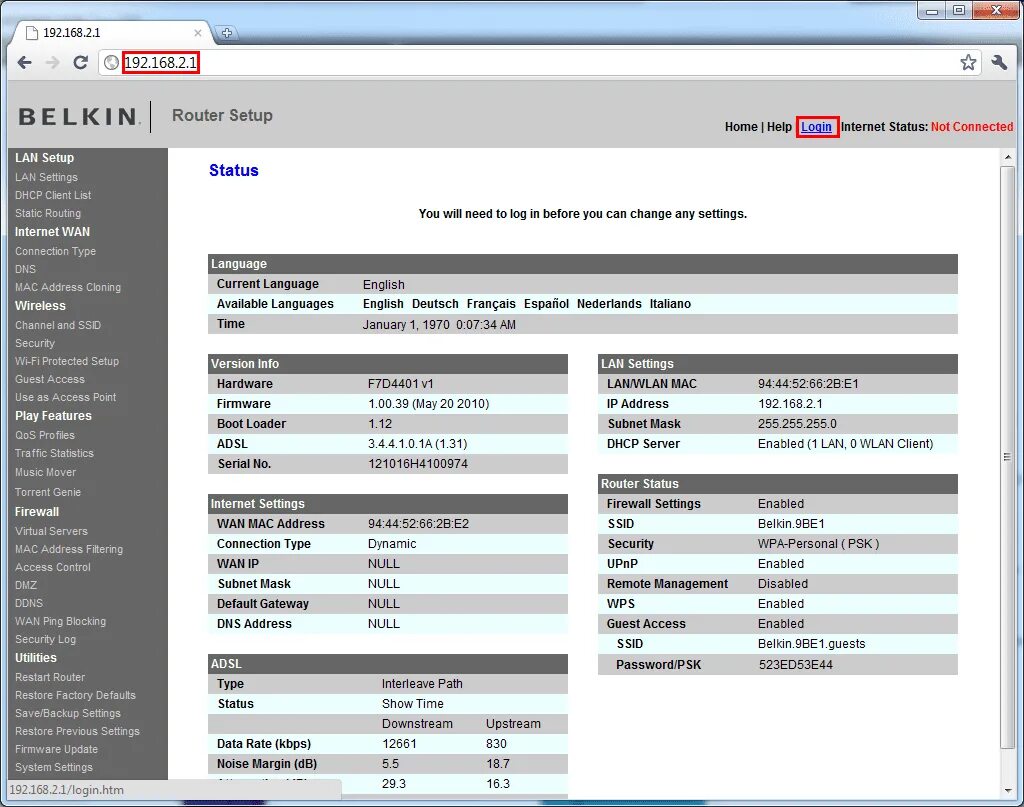1024x807 pixels.
Task: Click the Not Connected internet status text
Action: [972, 127]
